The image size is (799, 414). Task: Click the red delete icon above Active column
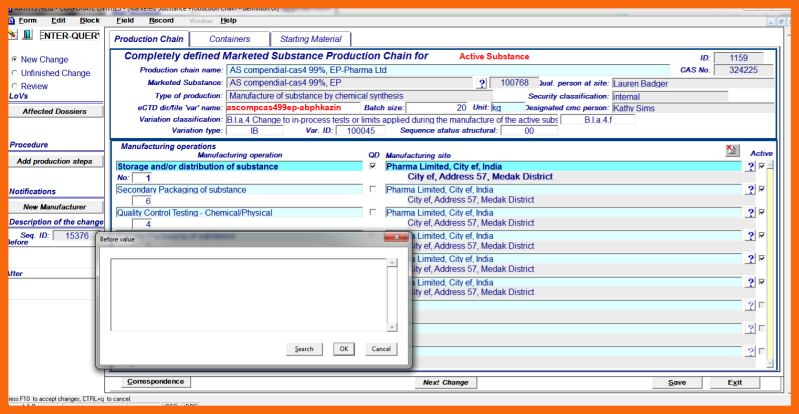pyautogui.click(x=731, y=150)
